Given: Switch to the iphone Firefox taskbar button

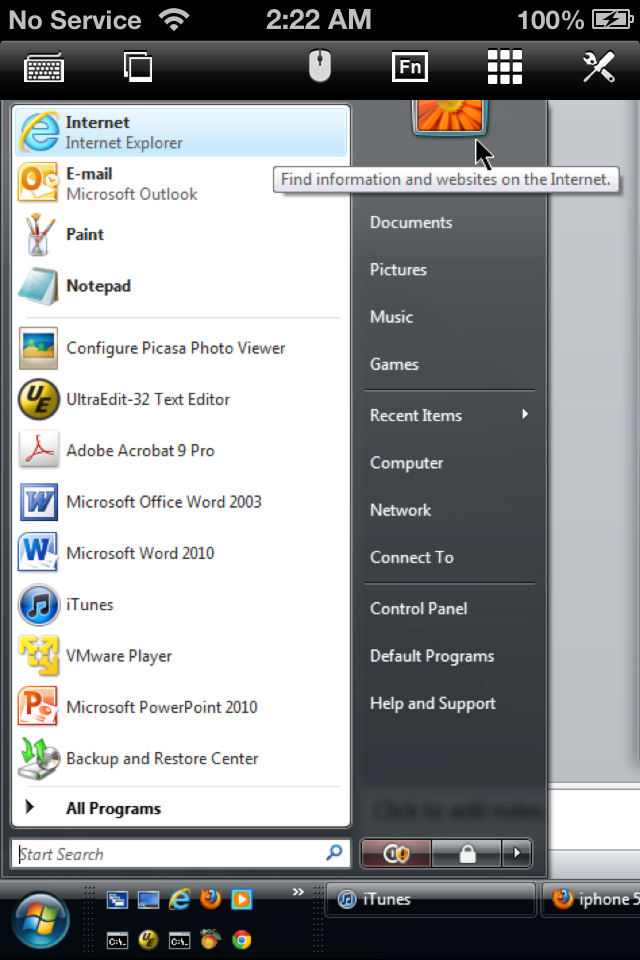Looking at the screenshot, I should (x=591, y=899).
